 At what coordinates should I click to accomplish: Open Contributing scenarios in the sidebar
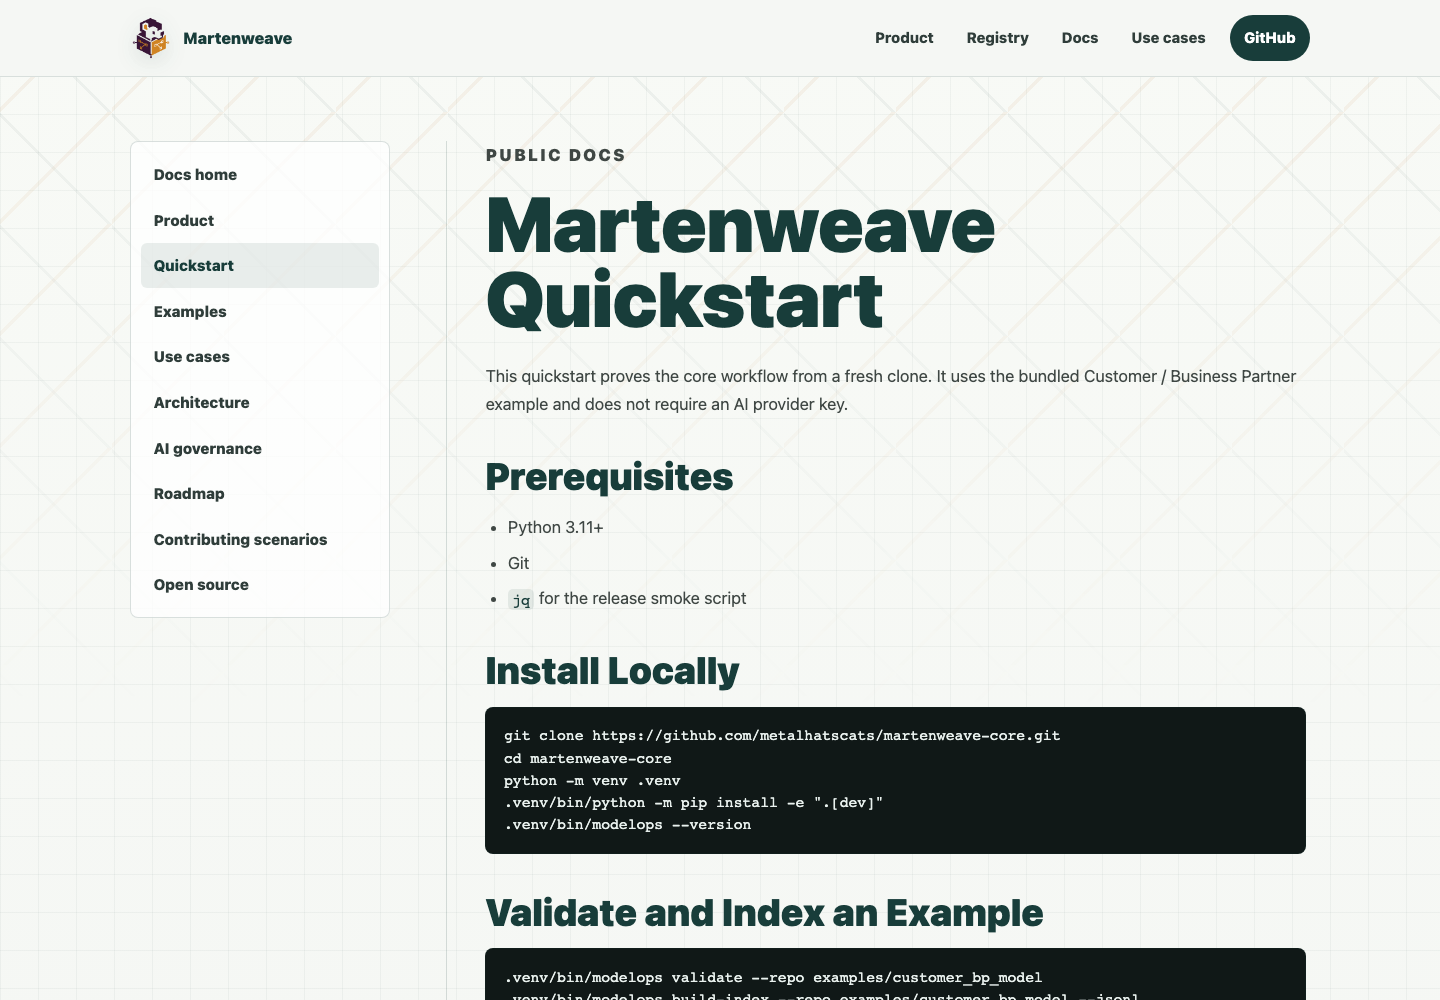[260, 539]
